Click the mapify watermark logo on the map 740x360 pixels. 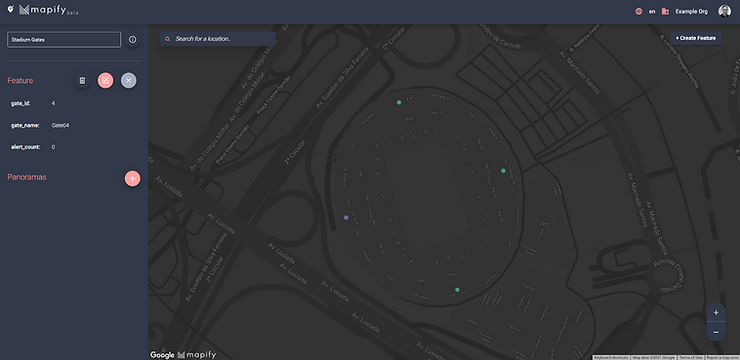coord(197,355)
